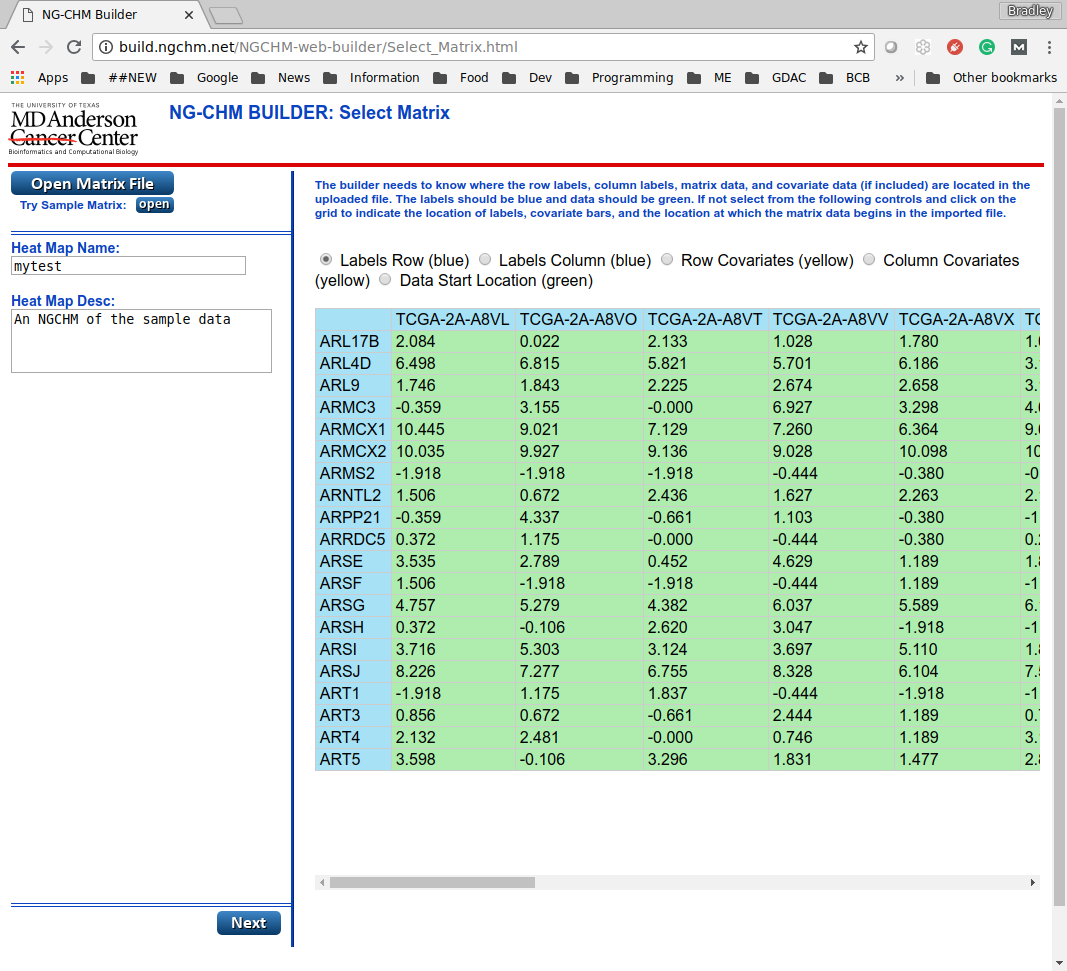Click column header TCGA-2A-A8VO
Screen dimensions: 1067x971
coord(578,319)
